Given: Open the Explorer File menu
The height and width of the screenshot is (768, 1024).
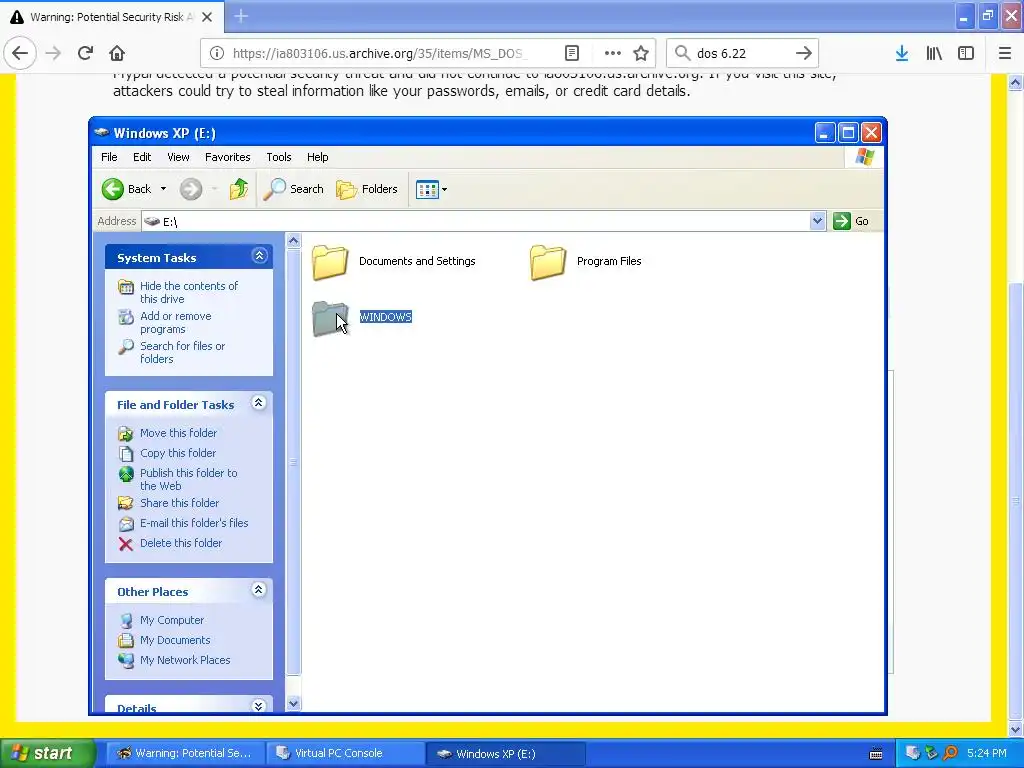Looking at the screenshot, I should click(109, 157).
